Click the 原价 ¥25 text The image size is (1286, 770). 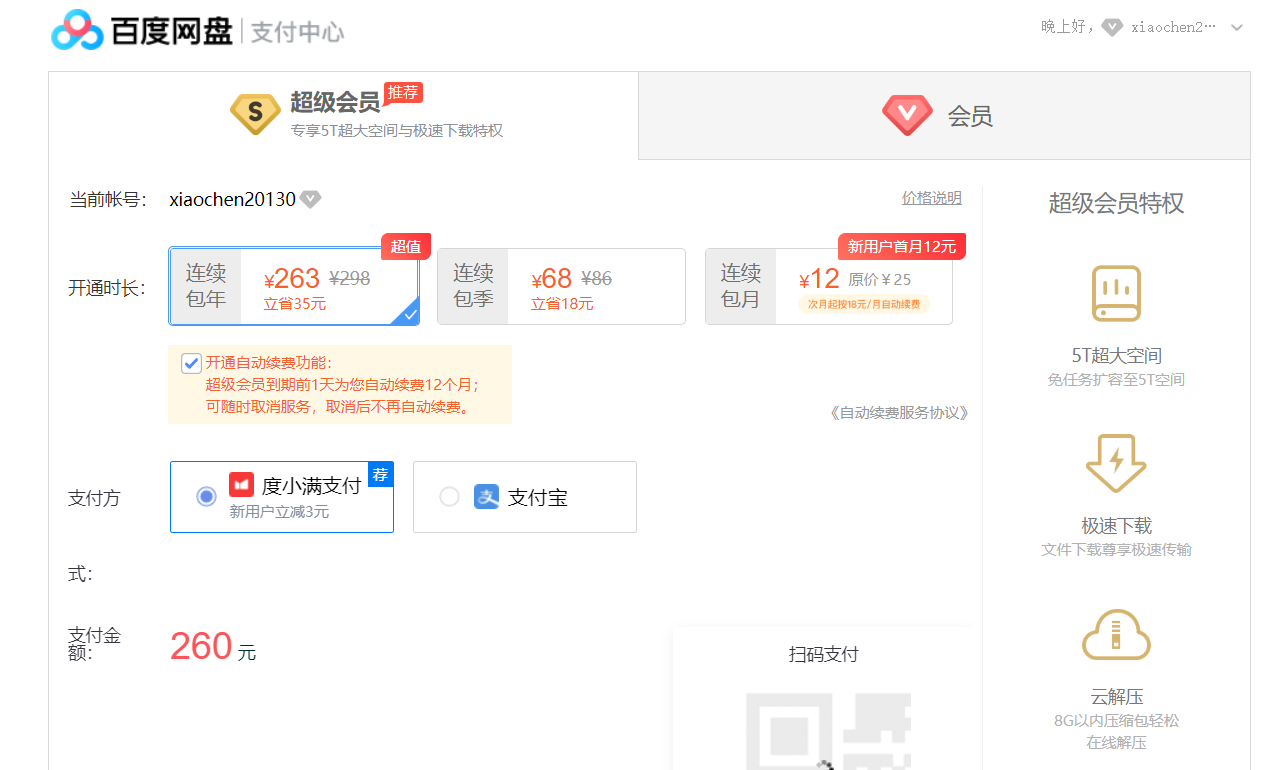[880, 280]
